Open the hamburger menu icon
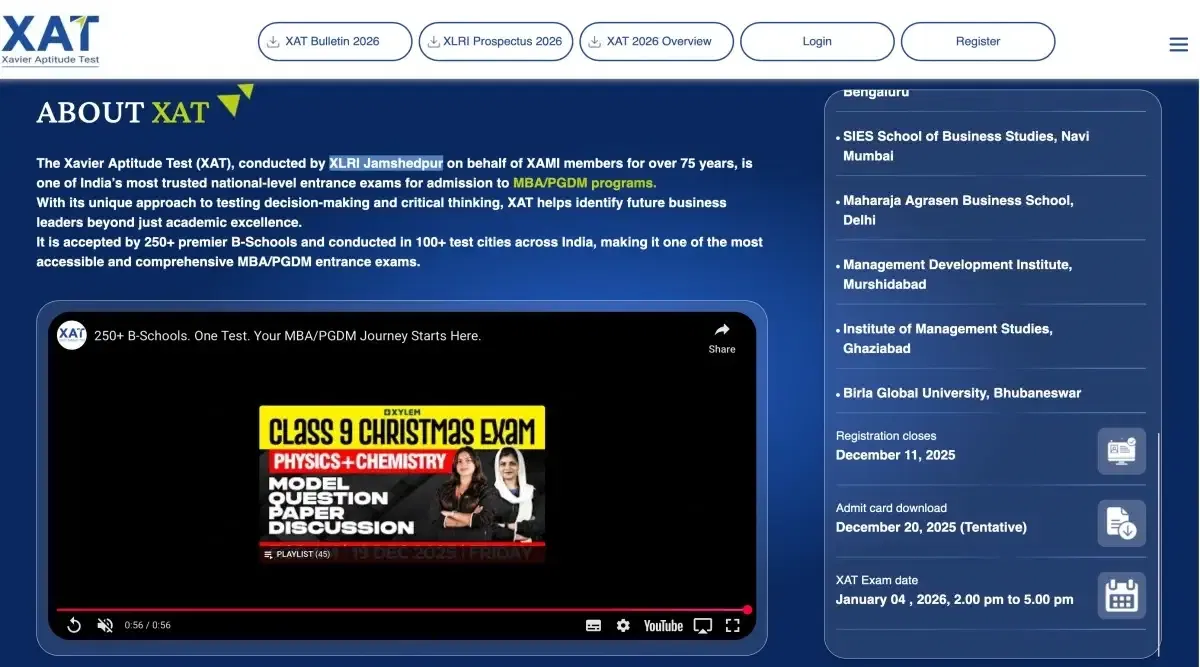The width and height of the screenshot is (1200, 667). [1178, 44]
